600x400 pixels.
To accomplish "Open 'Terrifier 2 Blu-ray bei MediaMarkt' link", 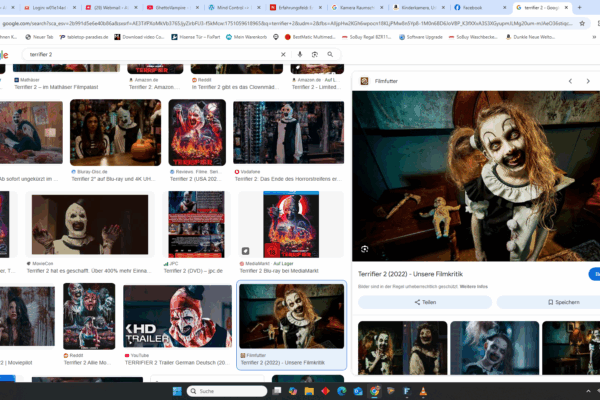I will pyautogui.click(x=279, y=271).
